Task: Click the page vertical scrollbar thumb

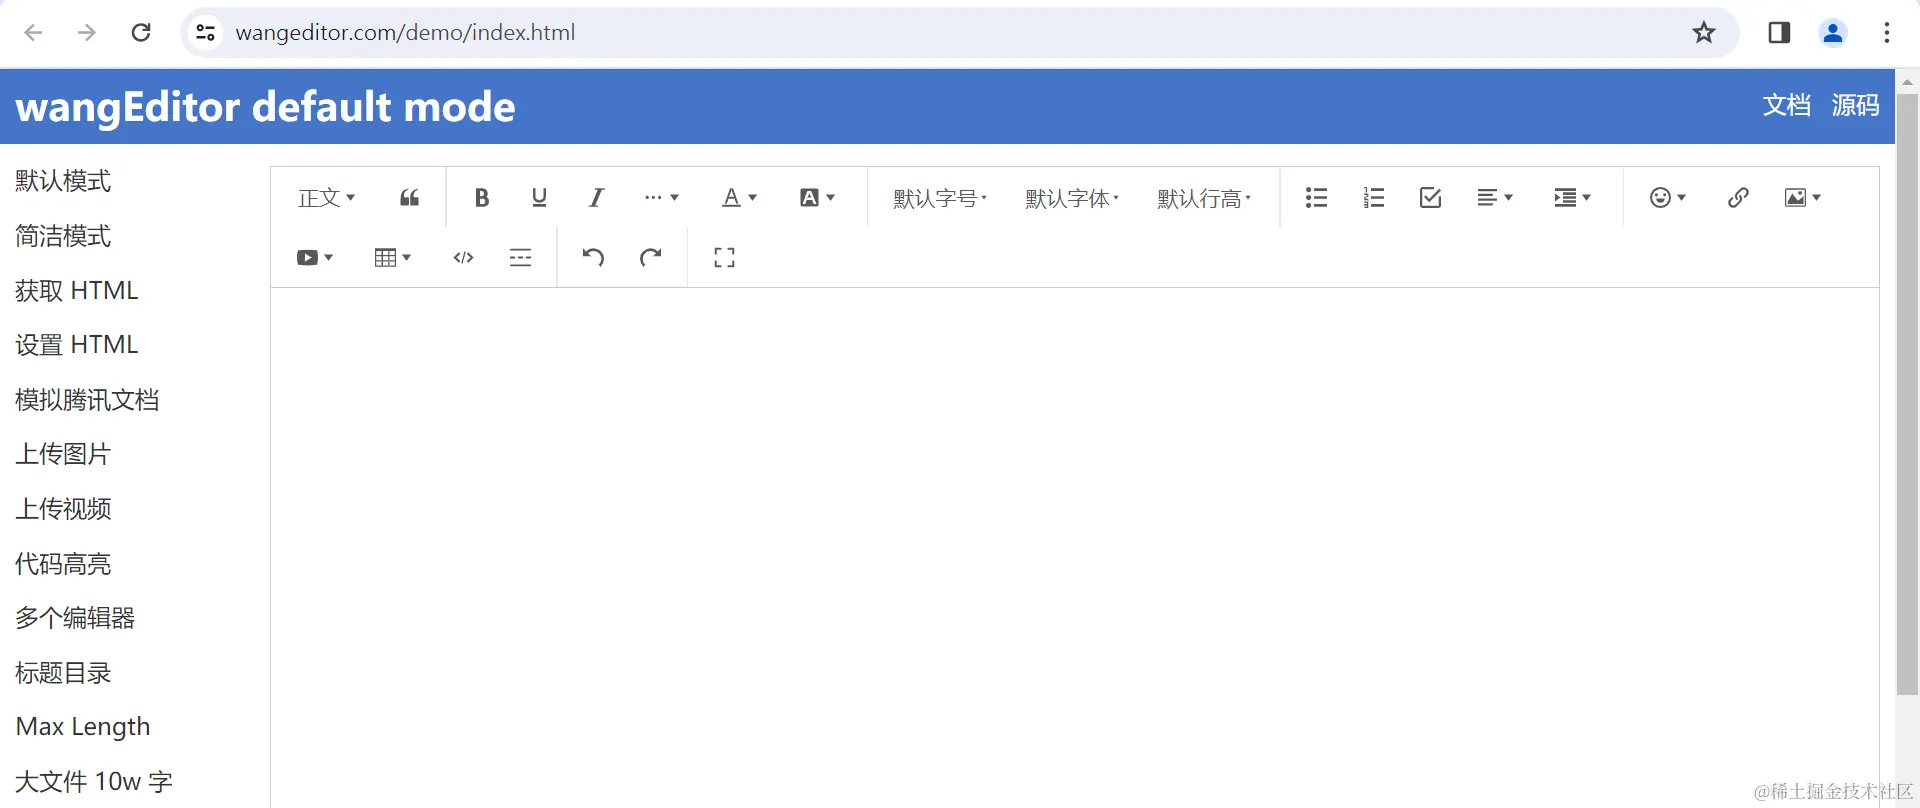Action: pos(1907,394)
